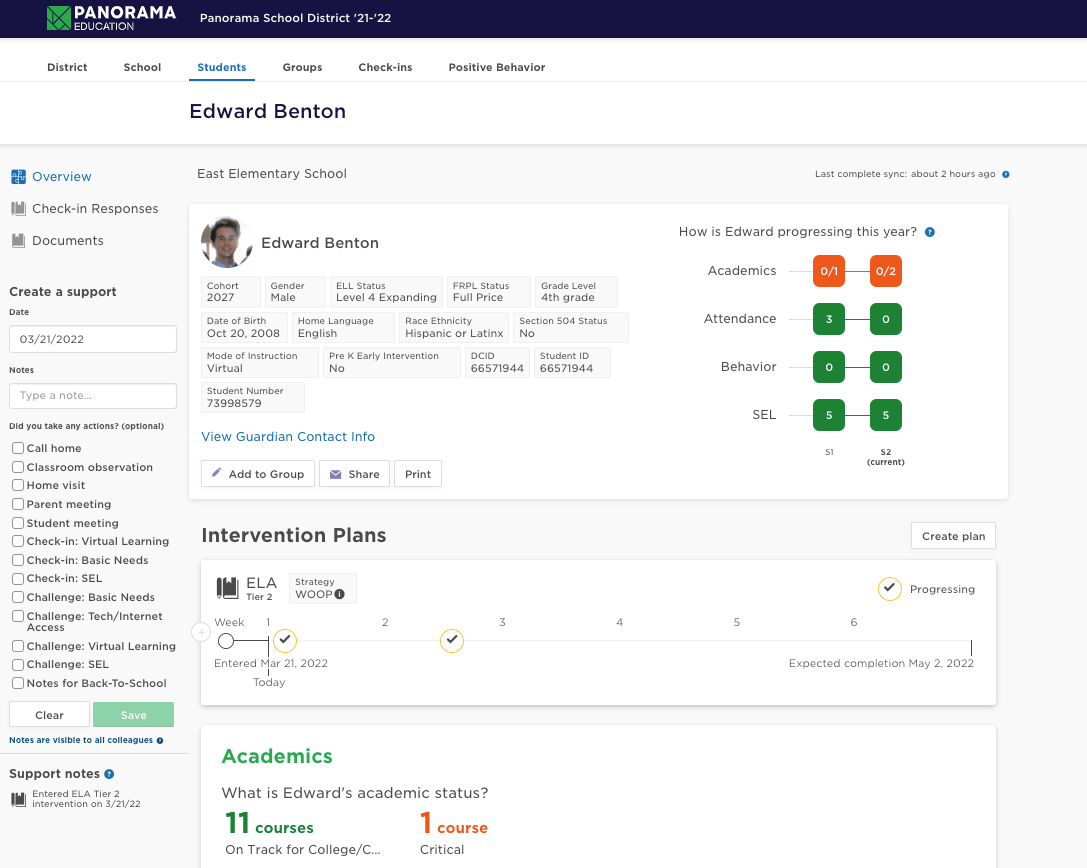Check the Call home checkbox
Viewport: 1087px width, 868px height.
click(x=18, y=449)
